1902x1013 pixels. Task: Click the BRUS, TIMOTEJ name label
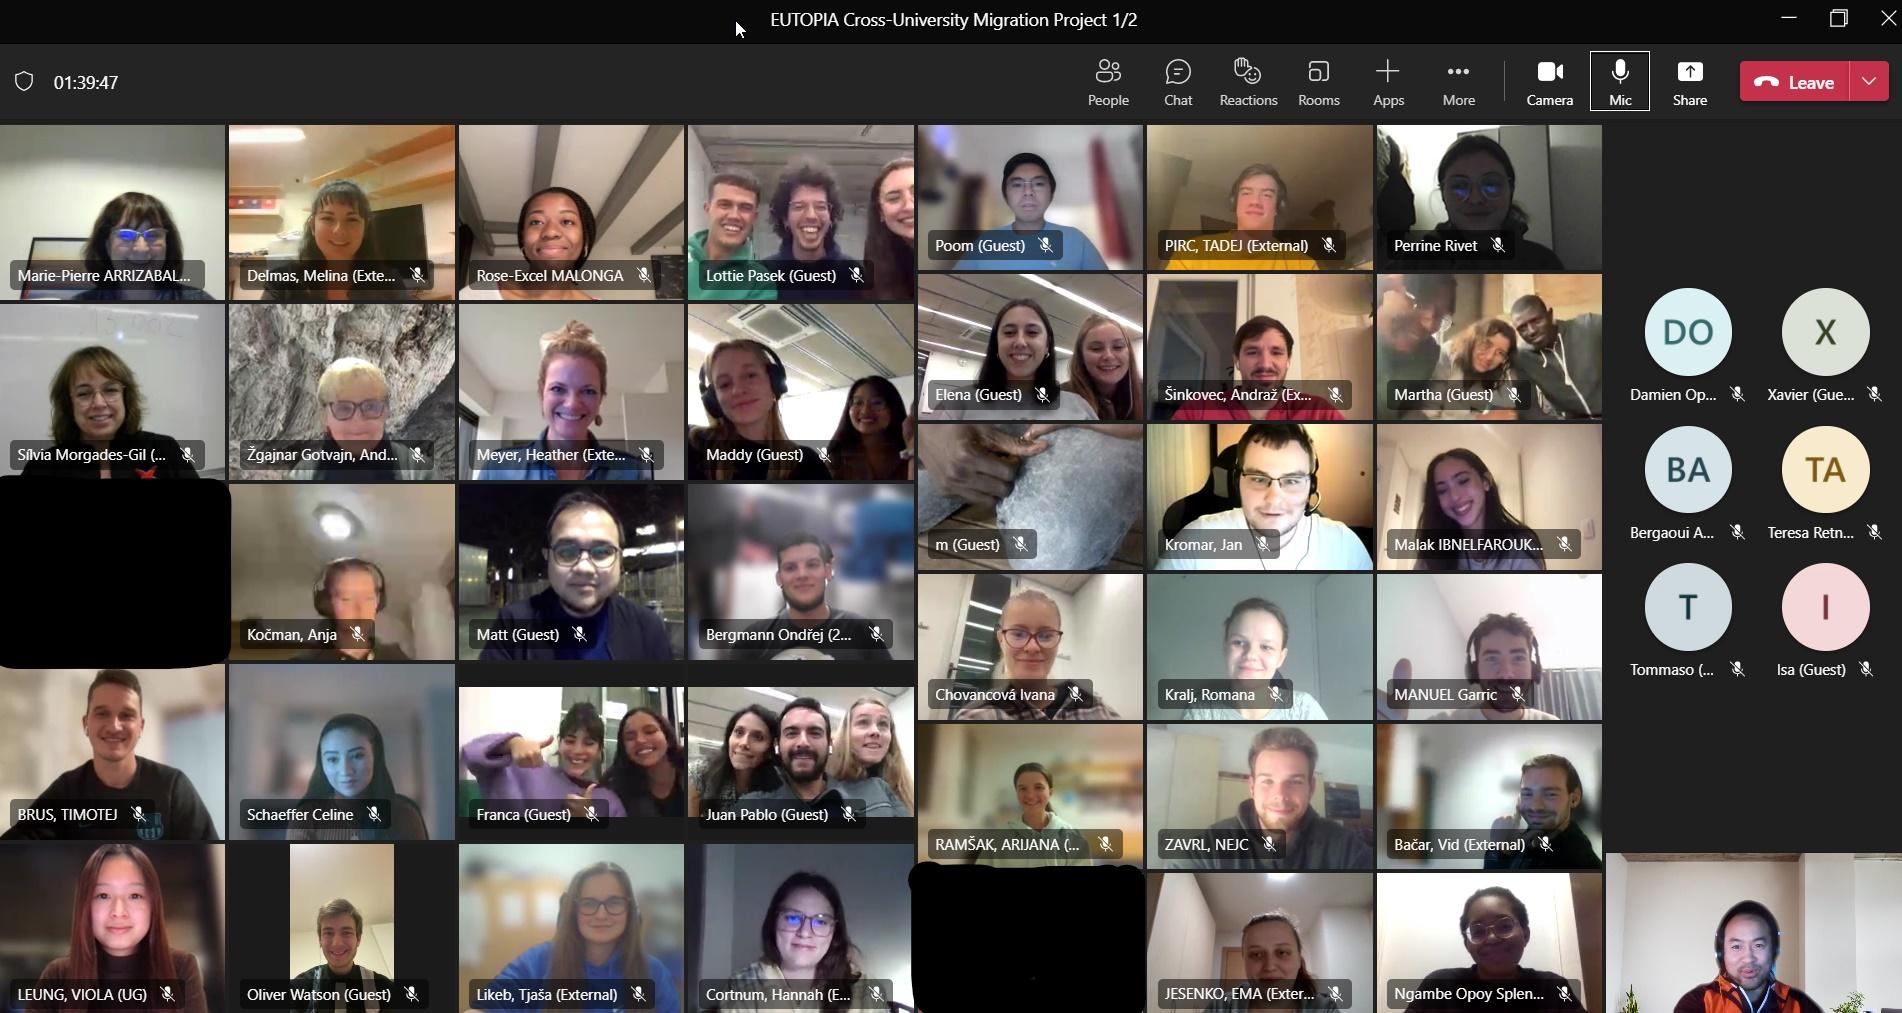click(67, 815)
